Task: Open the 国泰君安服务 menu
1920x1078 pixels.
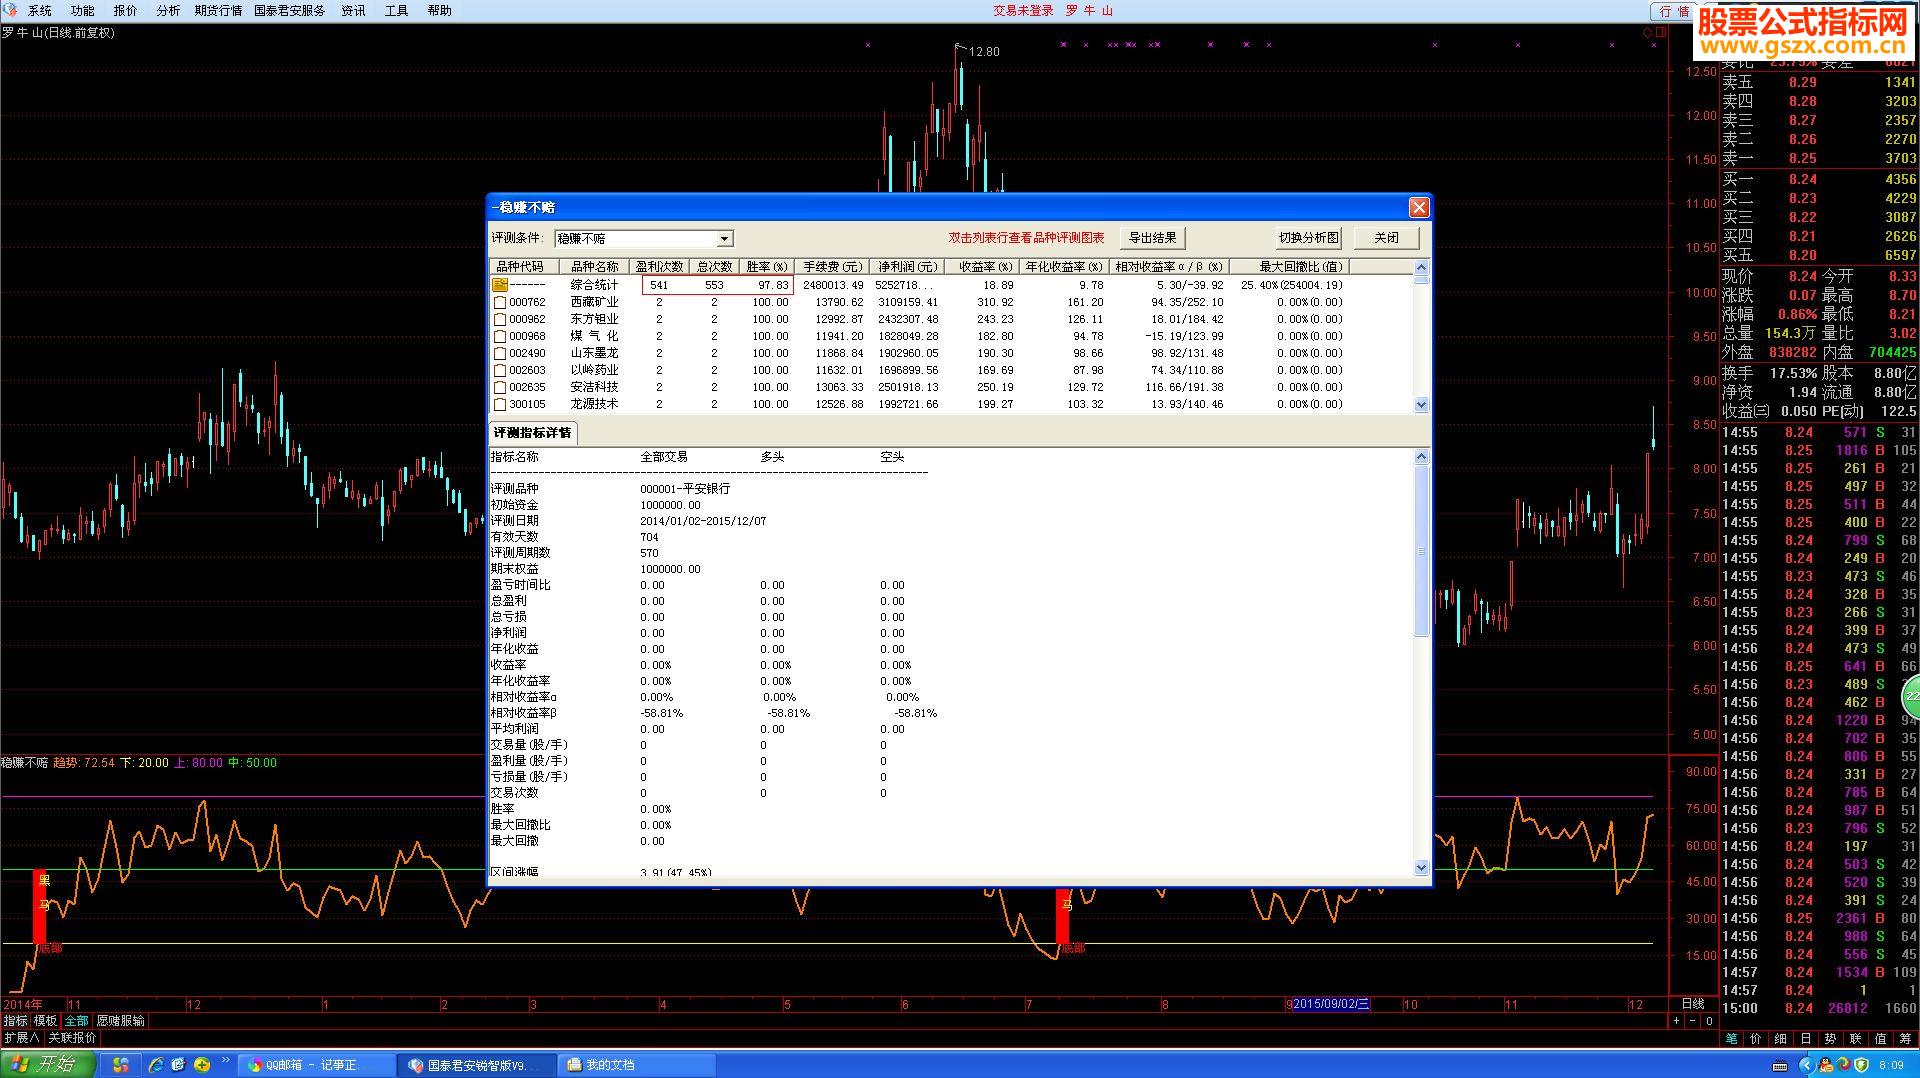Action: [290, 11]
